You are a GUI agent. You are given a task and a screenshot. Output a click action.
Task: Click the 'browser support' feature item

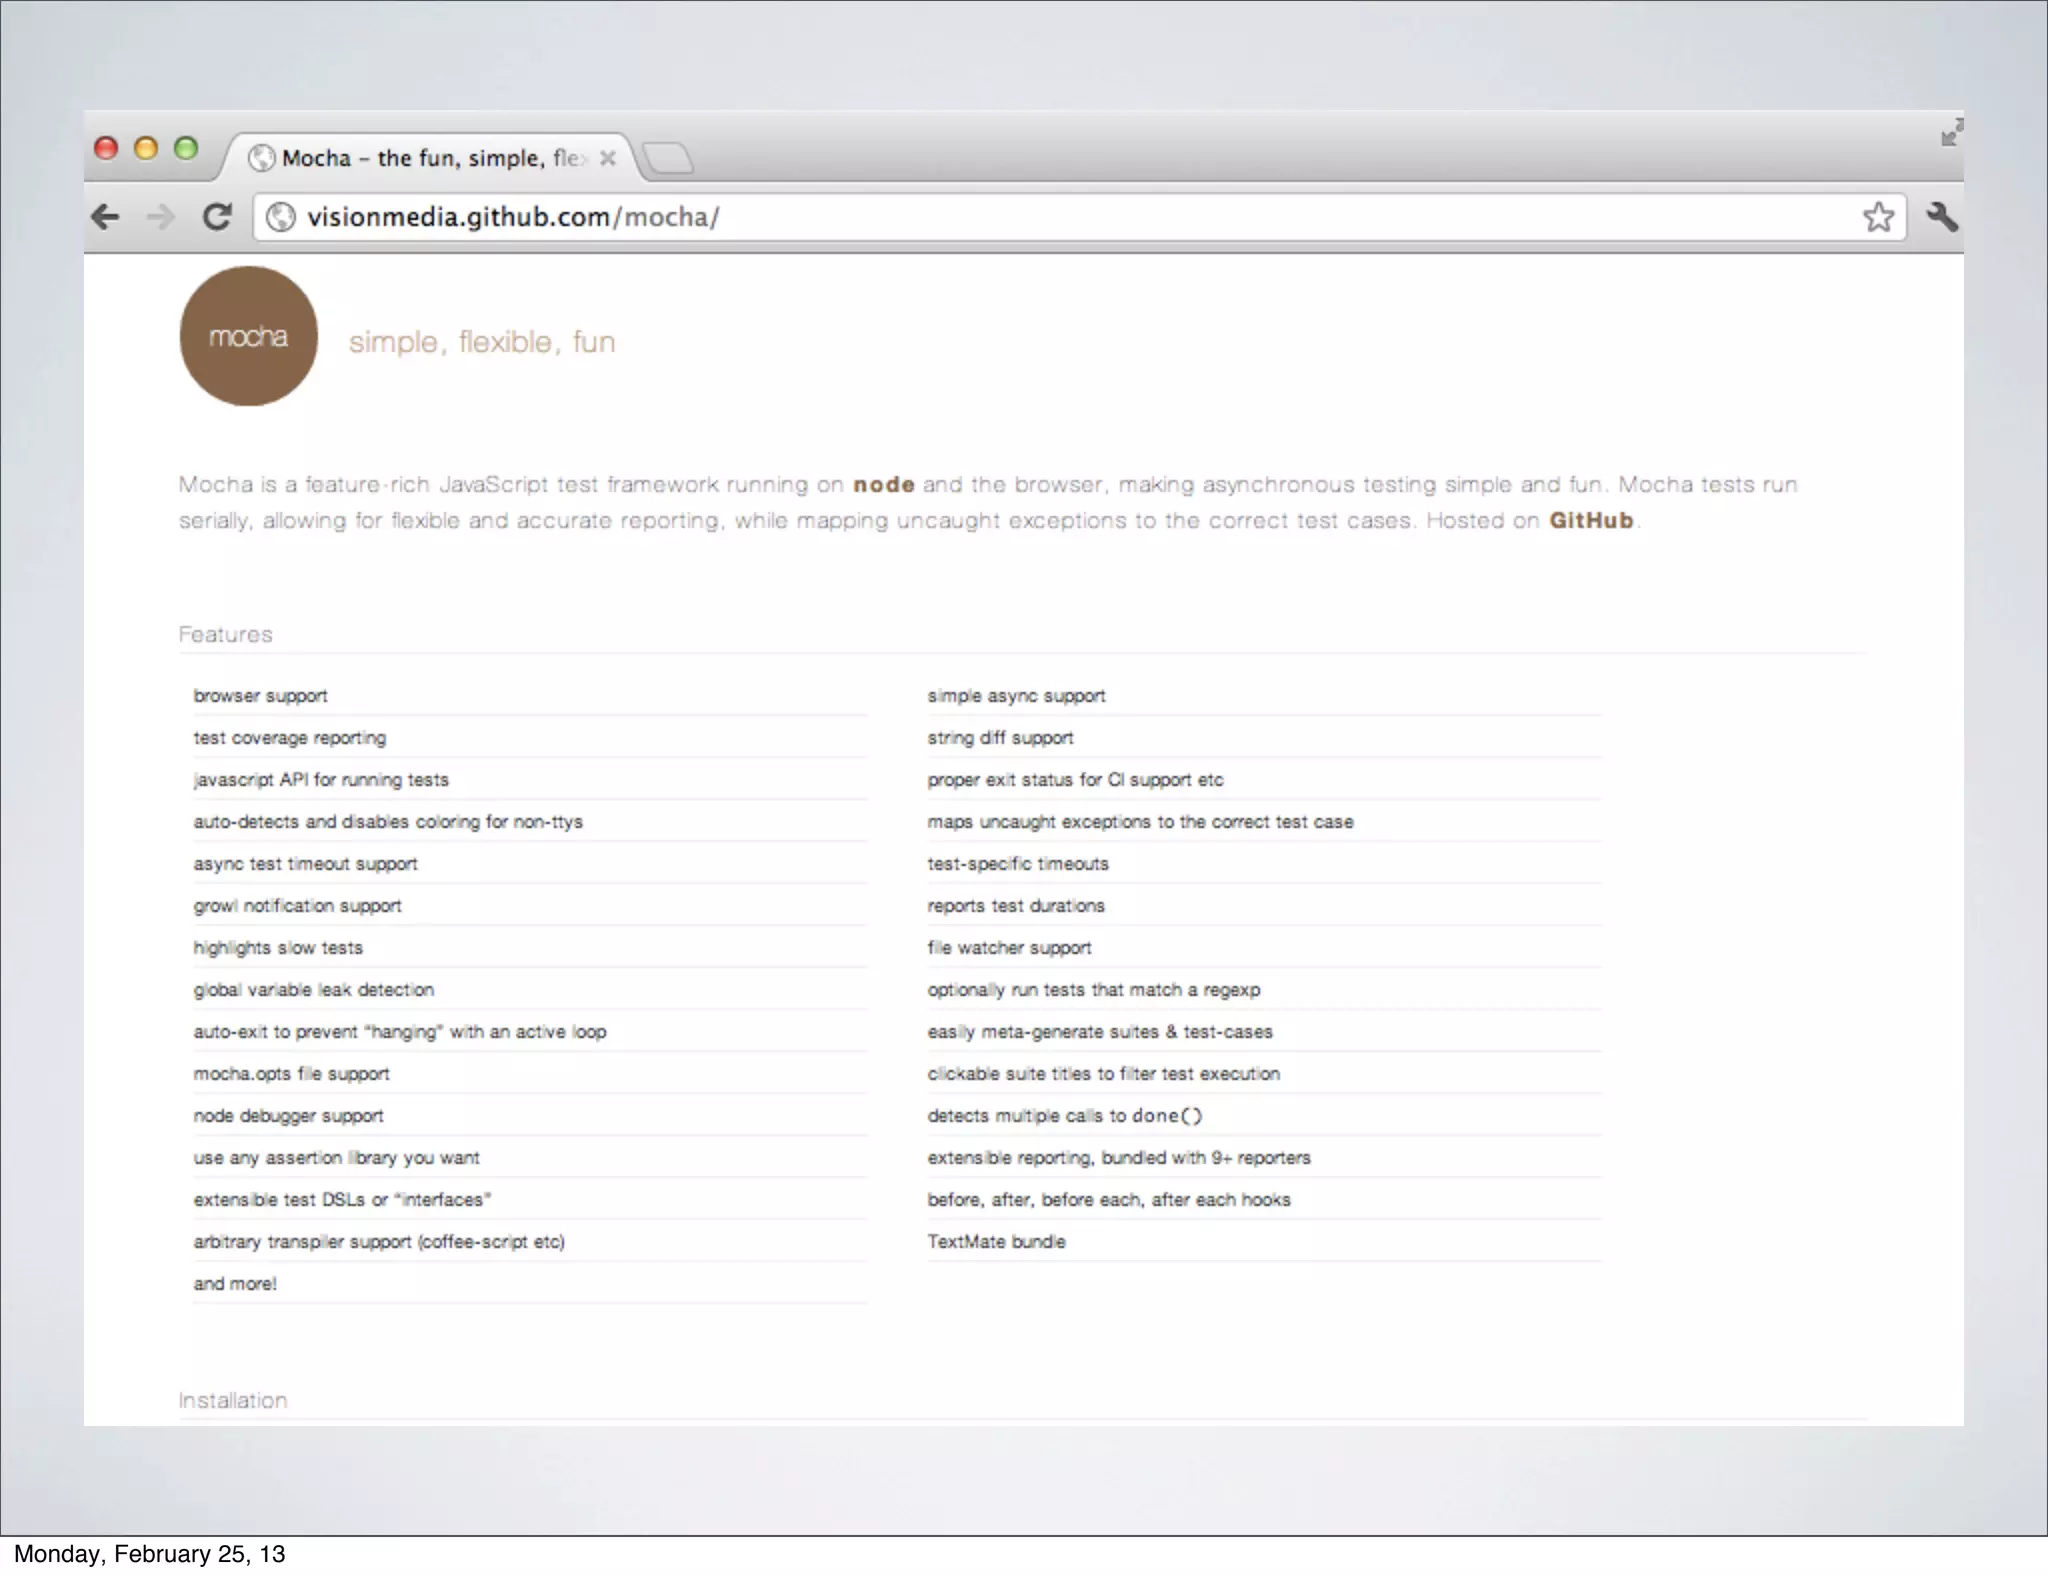tap(260, 696)
